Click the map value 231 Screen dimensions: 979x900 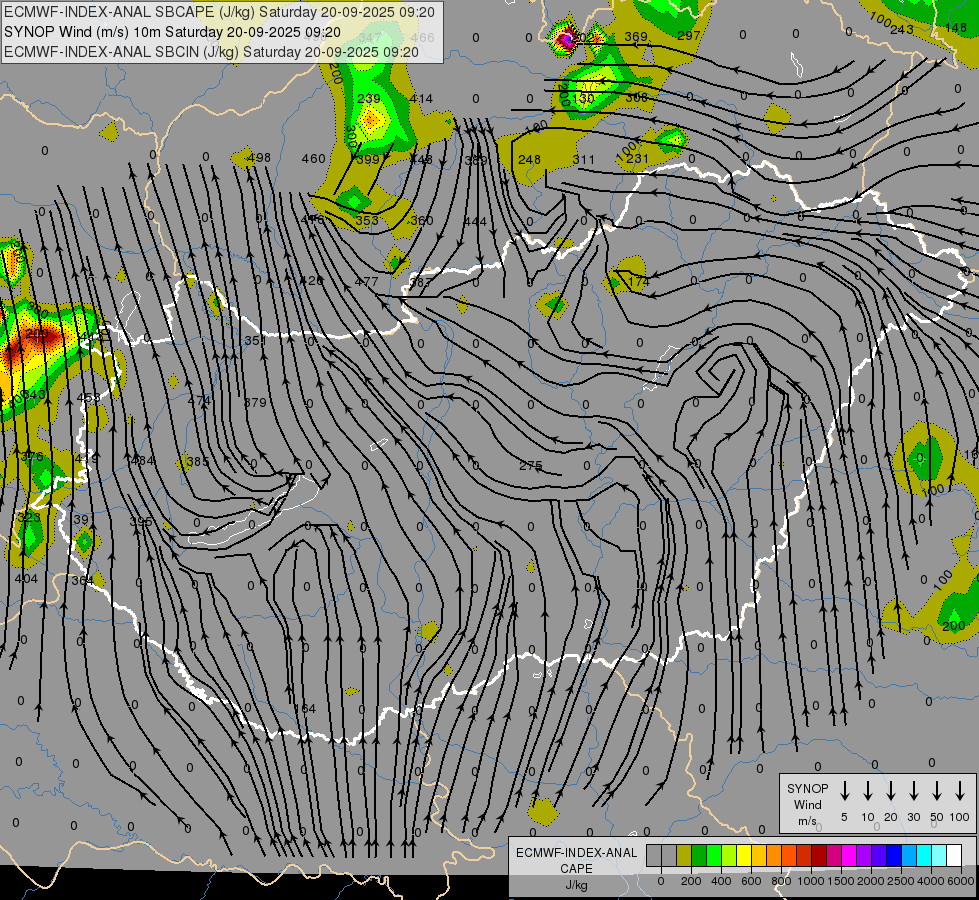coord(637,159)
